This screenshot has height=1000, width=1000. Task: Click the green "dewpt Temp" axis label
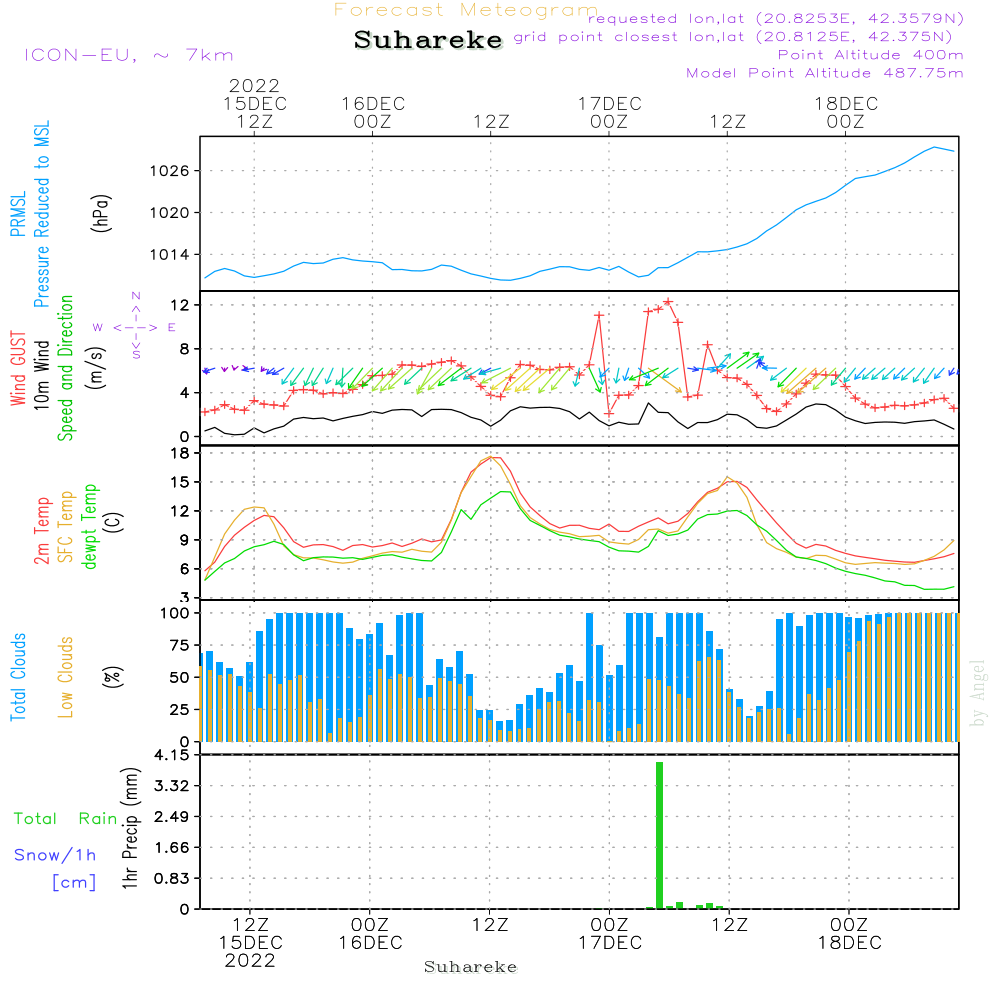pos(90,526)
